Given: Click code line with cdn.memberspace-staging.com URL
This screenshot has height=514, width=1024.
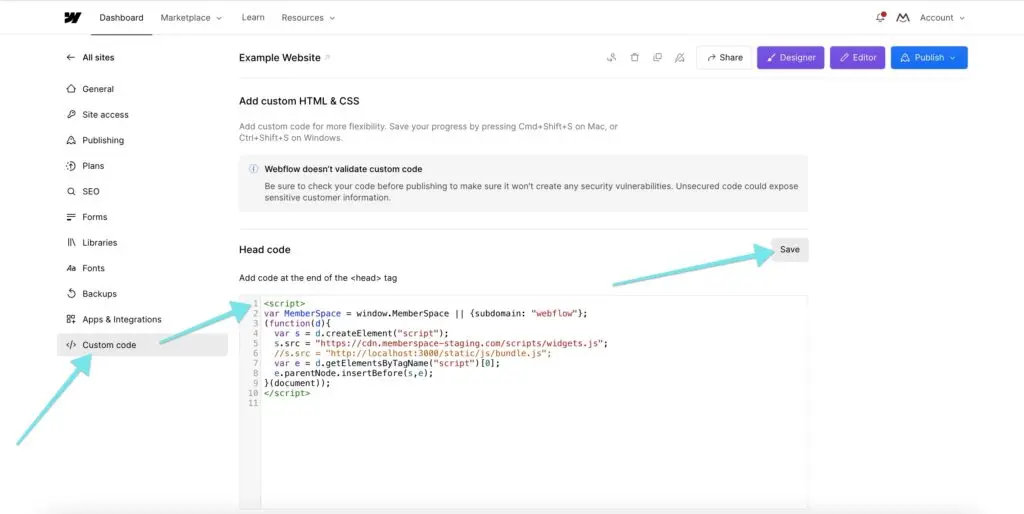Looking at the screenshot, I should click(441, 343).
